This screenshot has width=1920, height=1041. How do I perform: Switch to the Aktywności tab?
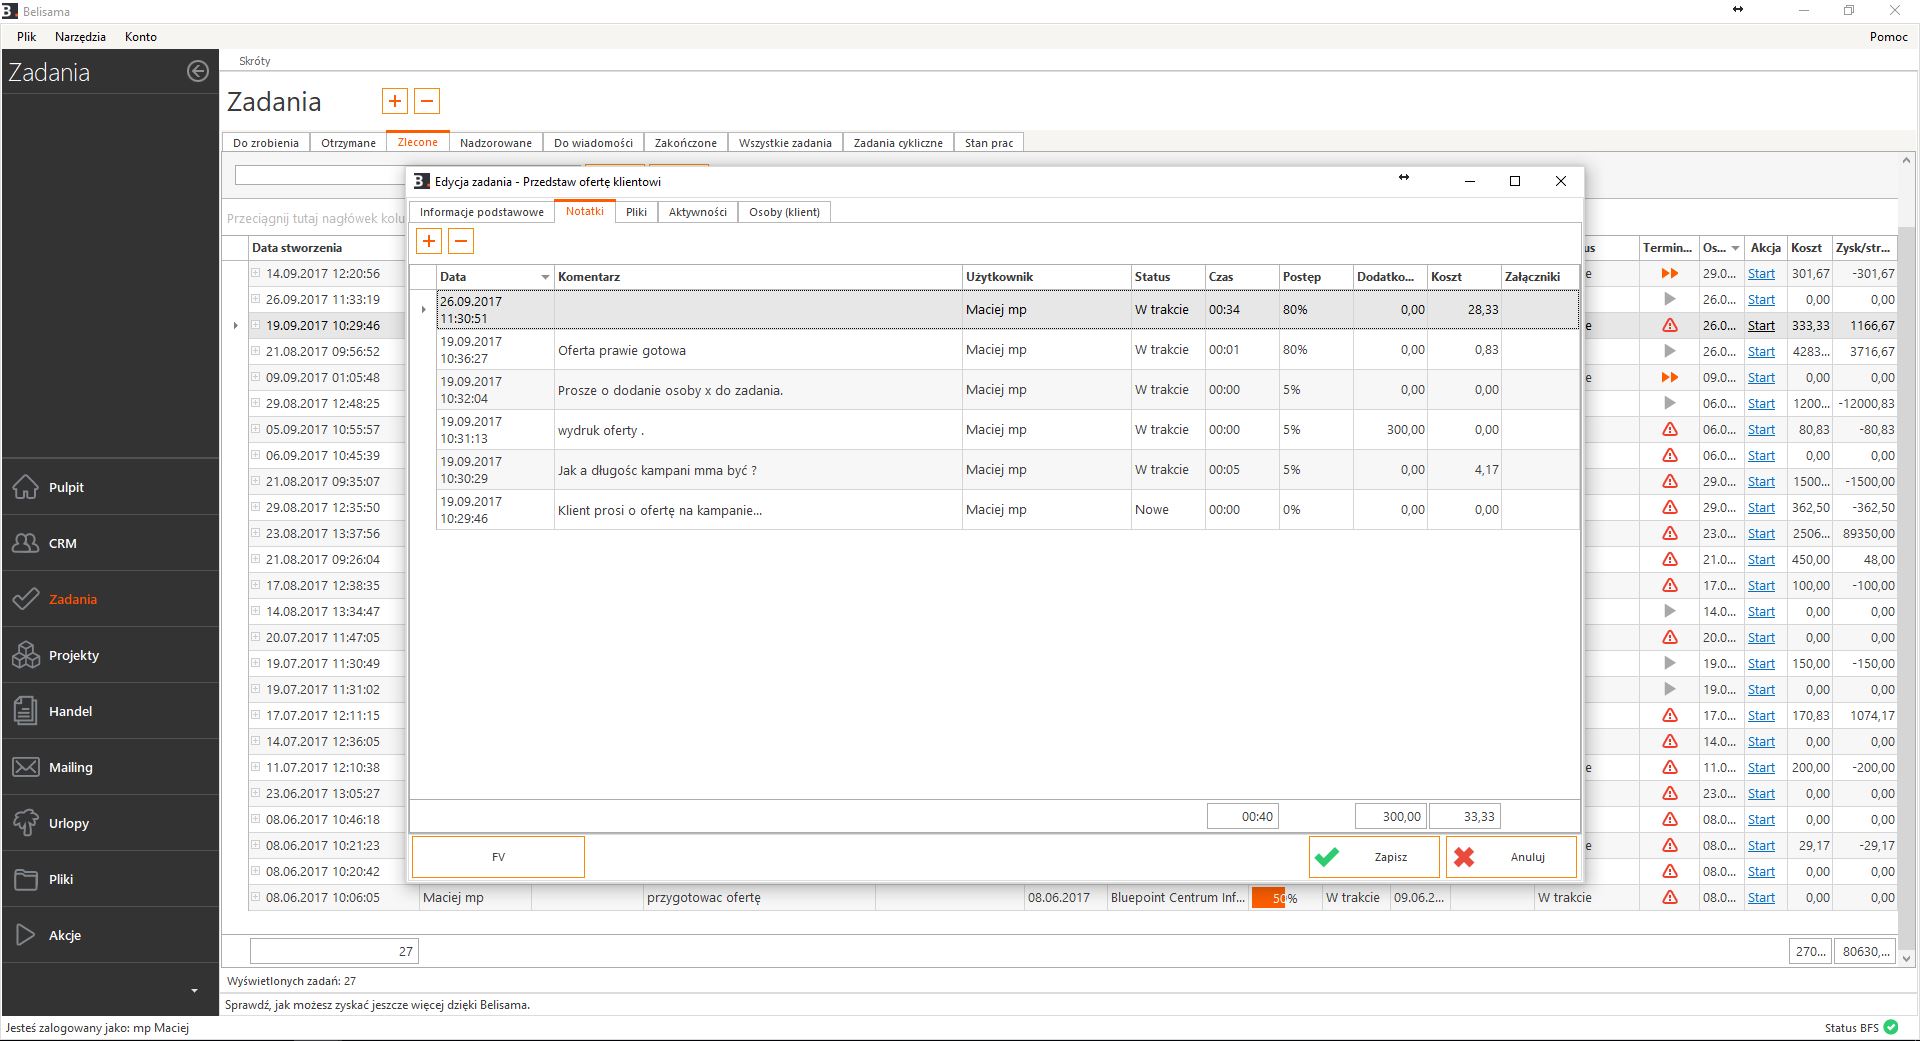[697, 212]
